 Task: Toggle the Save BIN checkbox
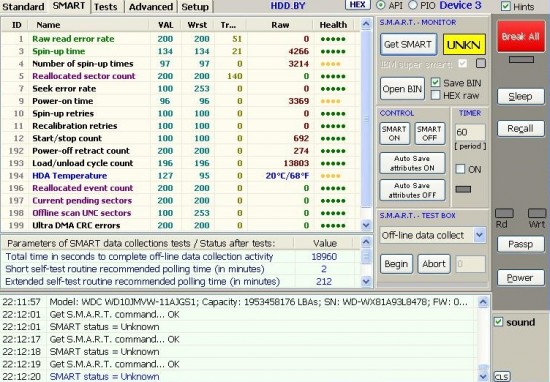click(435, 83)
